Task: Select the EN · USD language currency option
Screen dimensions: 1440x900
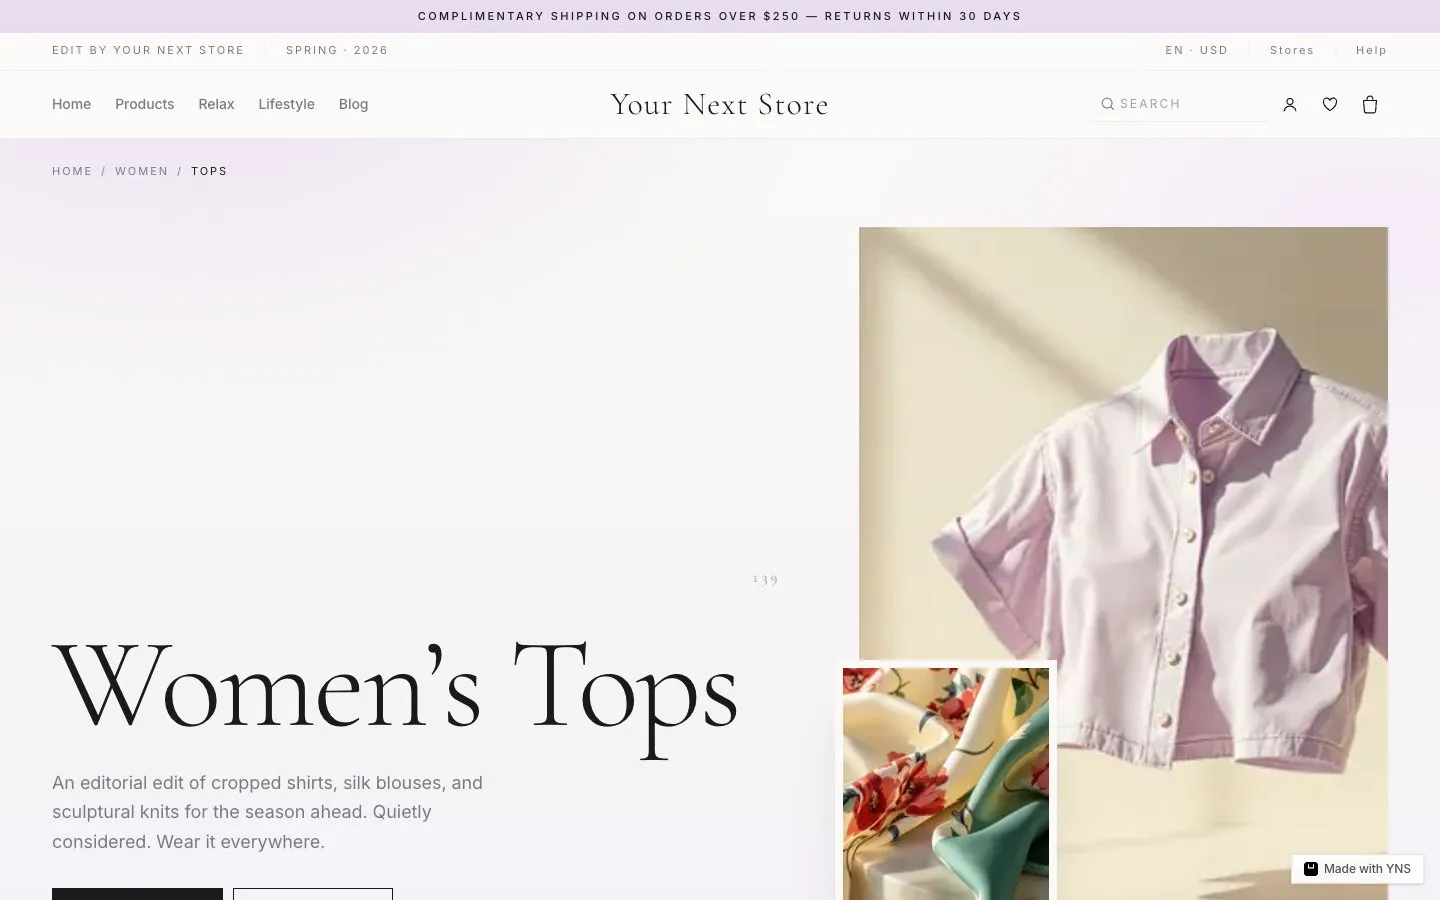Action: coord(1196,50)
